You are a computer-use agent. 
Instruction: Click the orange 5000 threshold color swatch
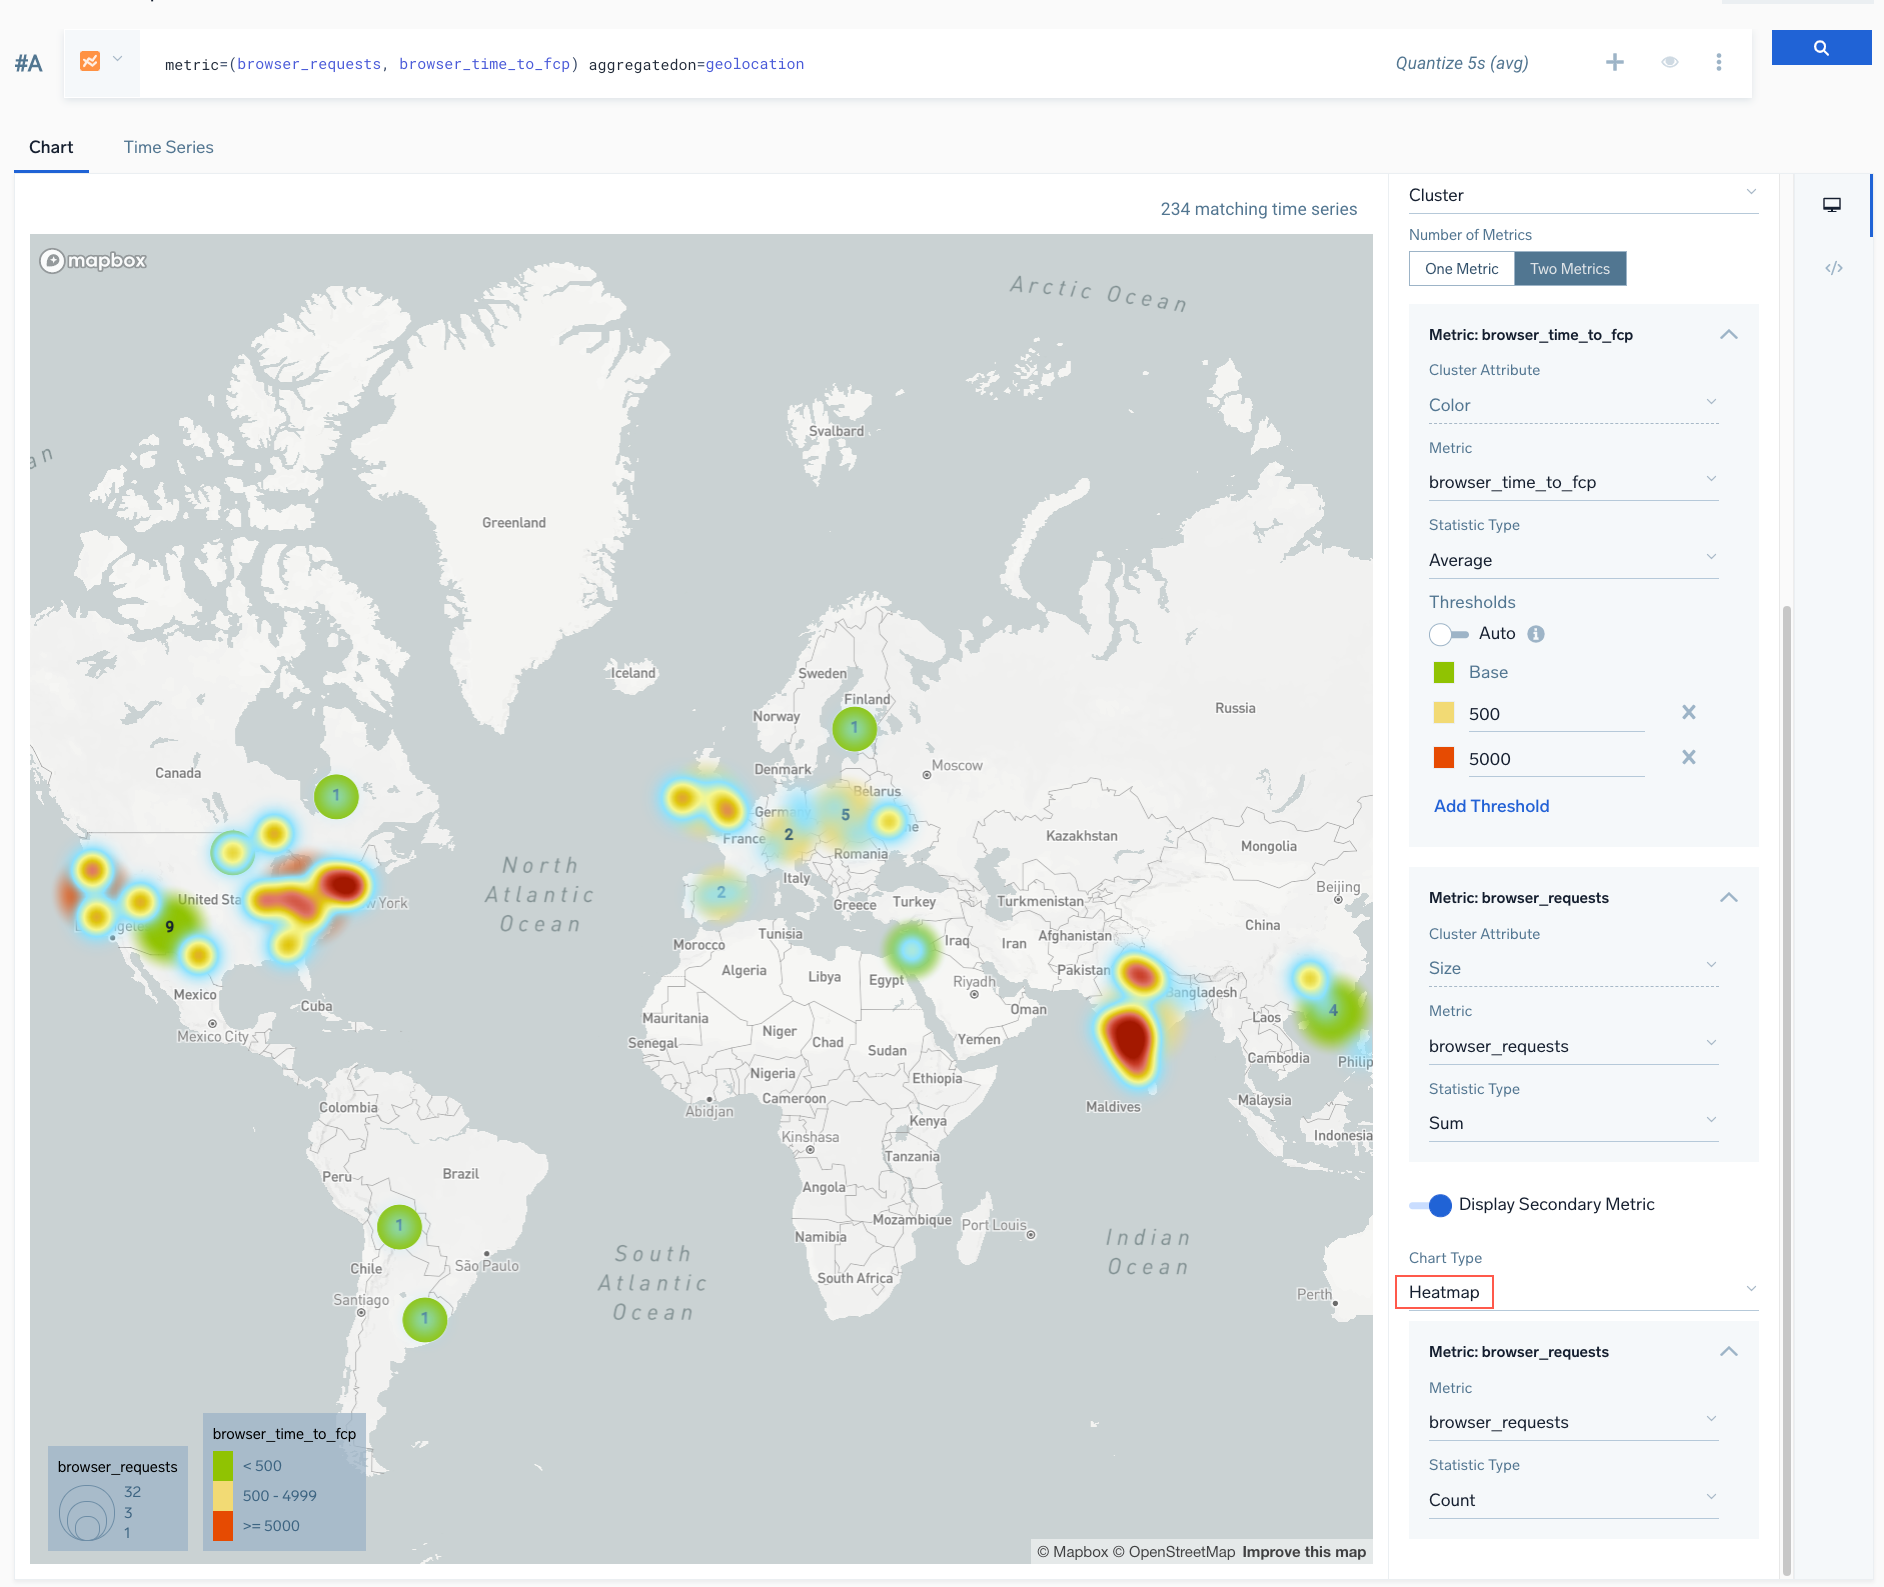click(1443, 758)
